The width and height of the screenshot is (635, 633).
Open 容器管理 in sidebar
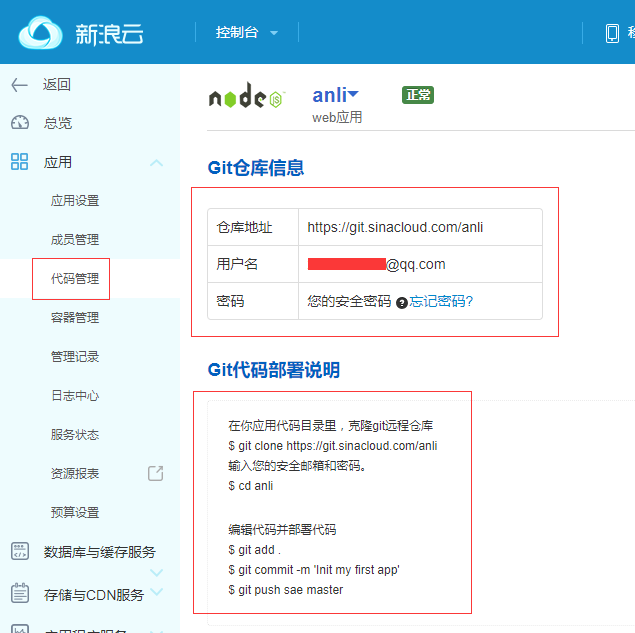75,318
